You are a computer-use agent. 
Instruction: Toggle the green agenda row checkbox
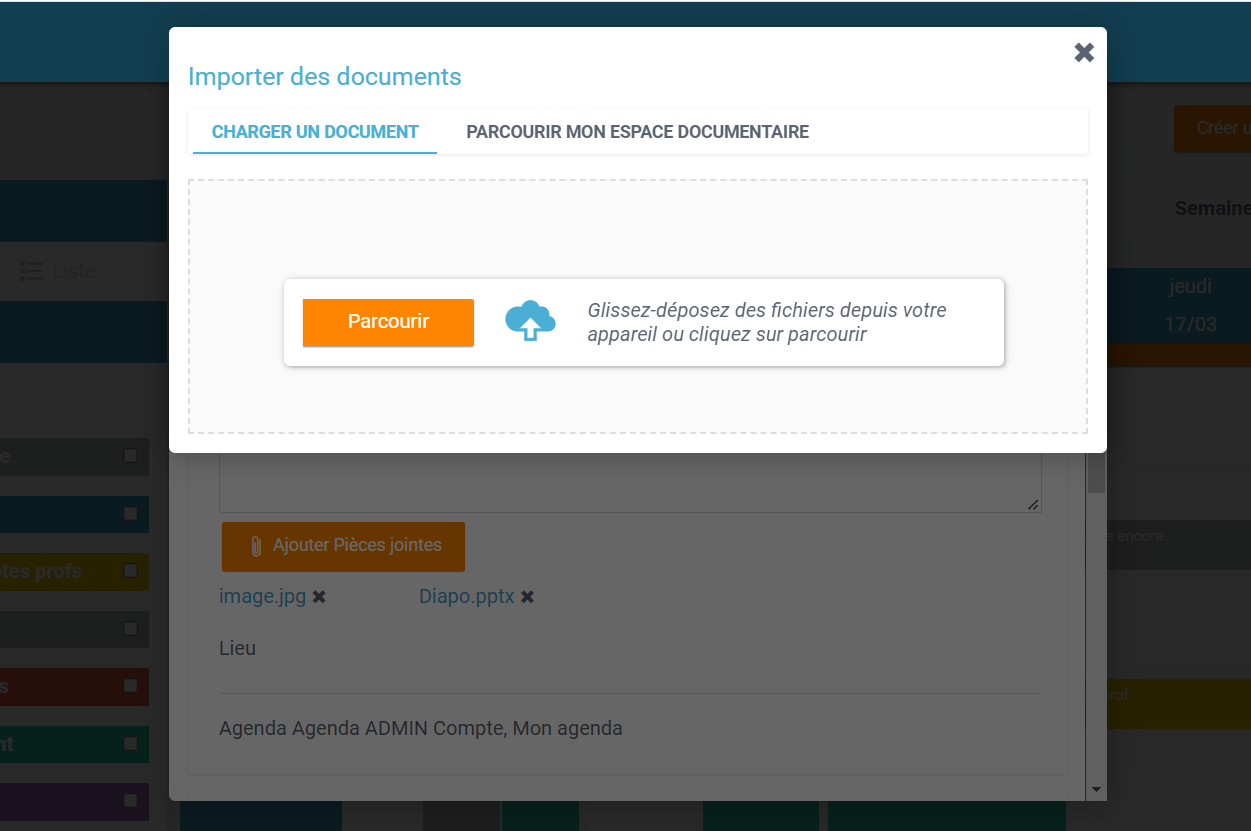coord(130,744)
